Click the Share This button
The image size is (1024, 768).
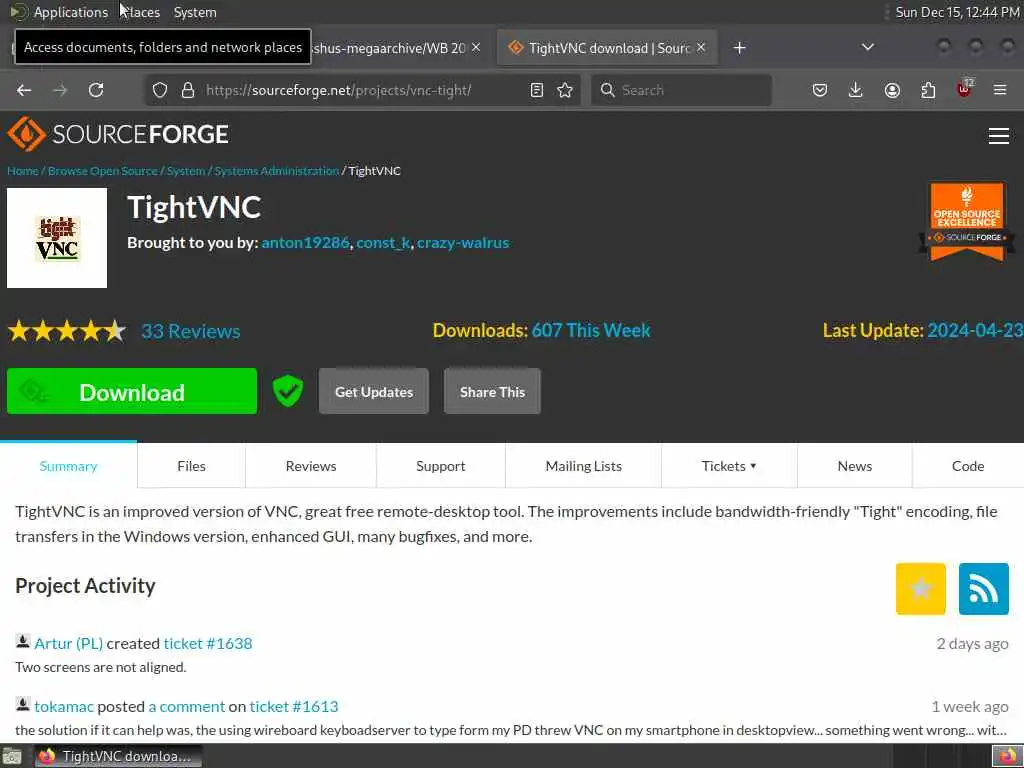coord(492,391)
